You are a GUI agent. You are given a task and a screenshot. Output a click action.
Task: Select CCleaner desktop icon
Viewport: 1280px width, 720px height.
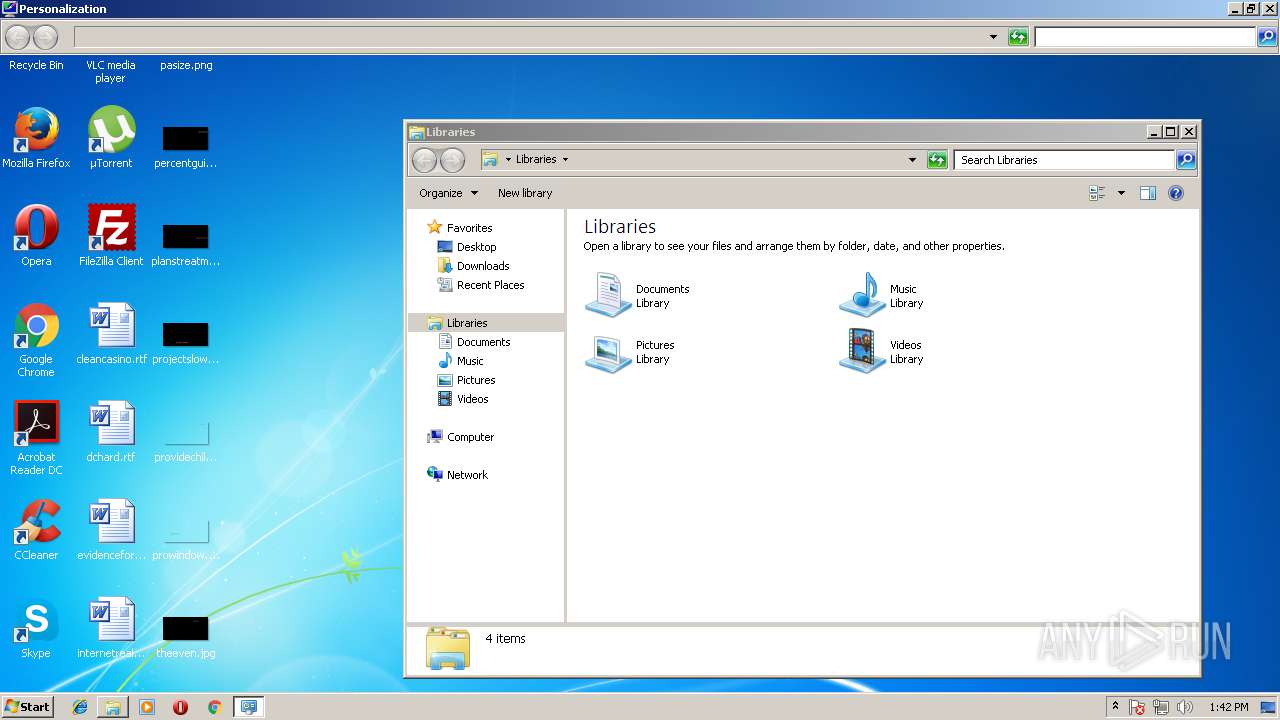coord(36,530)
